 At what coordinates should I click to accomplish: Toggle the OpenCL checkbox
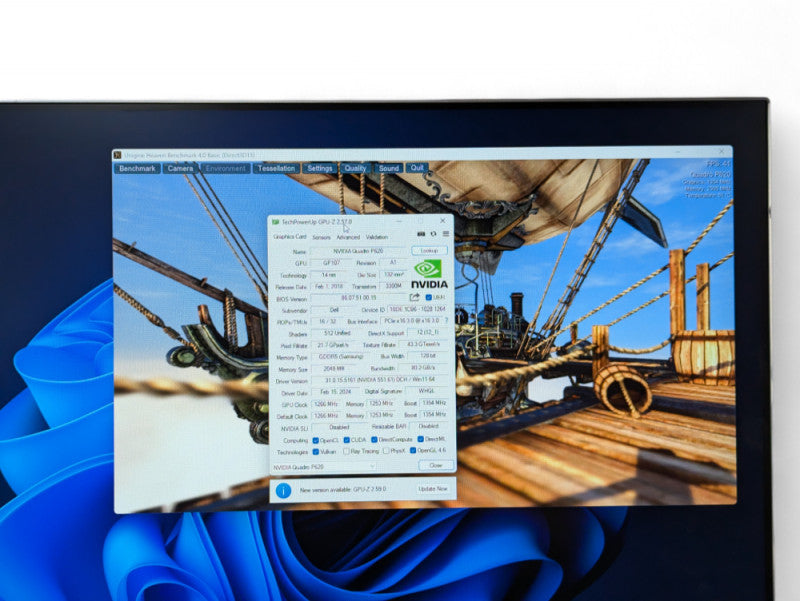pos(315,440)
